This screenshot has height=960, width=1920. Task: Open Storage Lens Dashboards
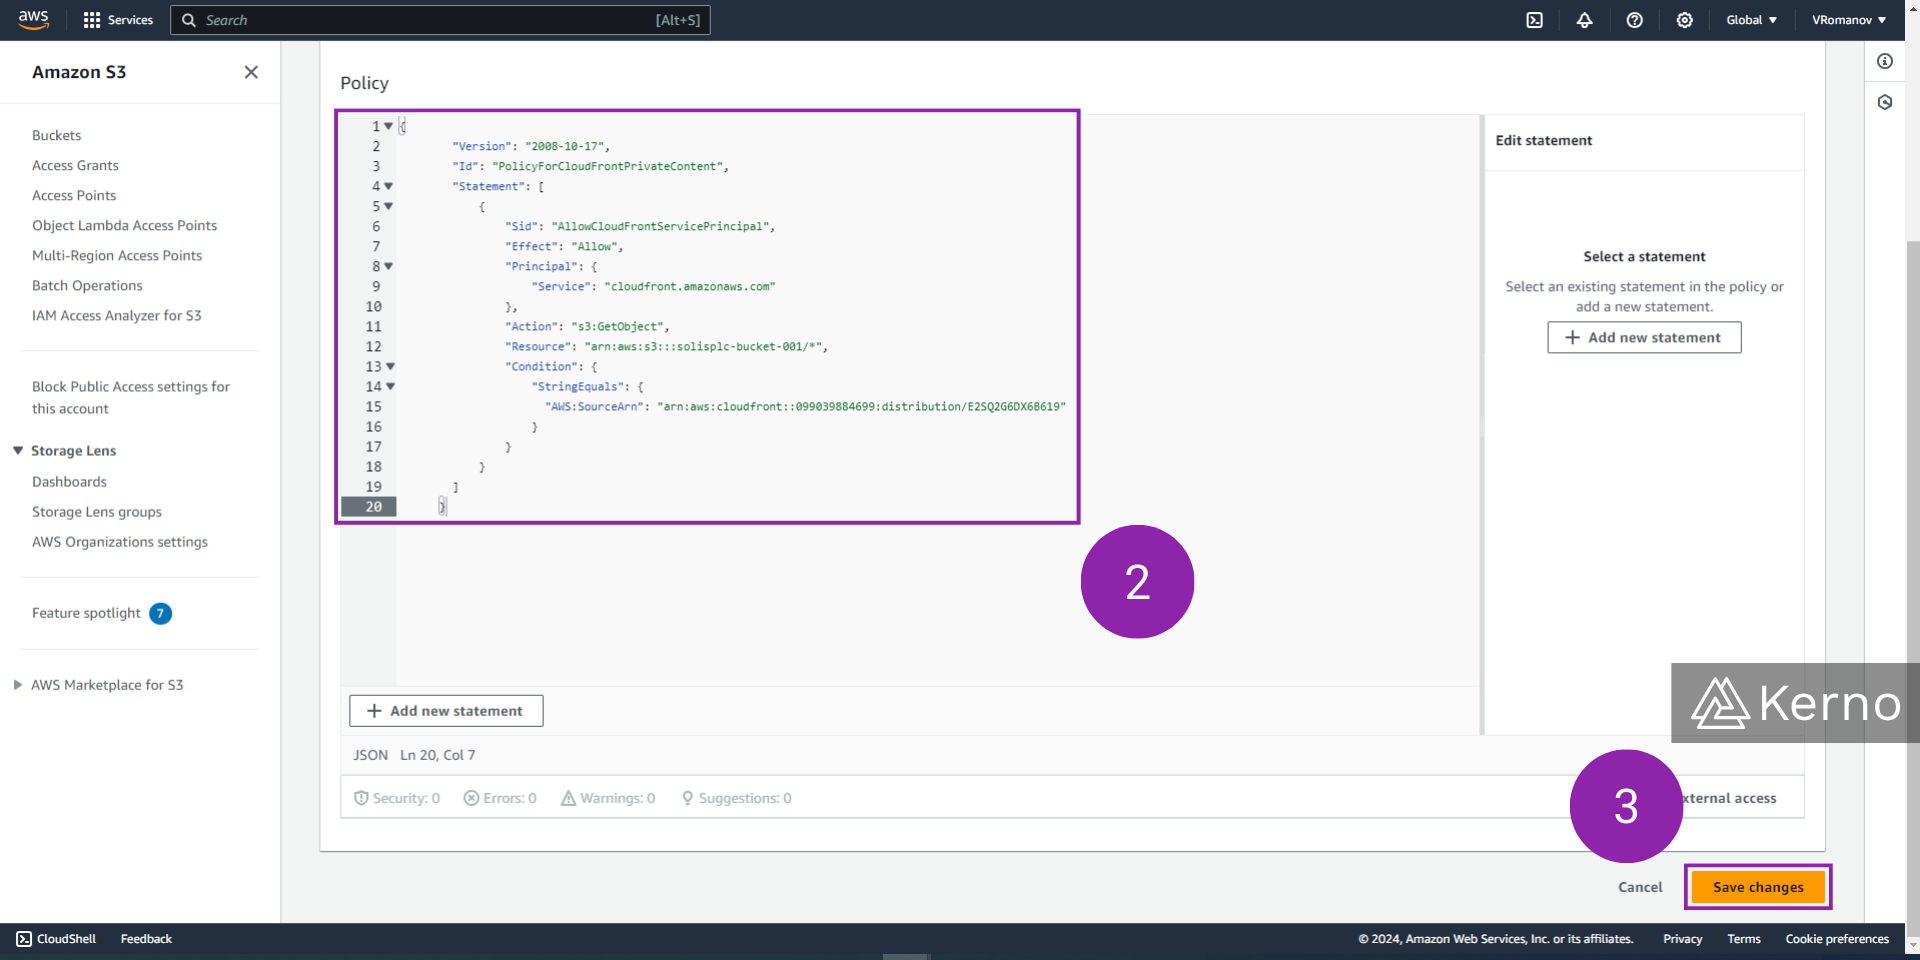point(69,482)
